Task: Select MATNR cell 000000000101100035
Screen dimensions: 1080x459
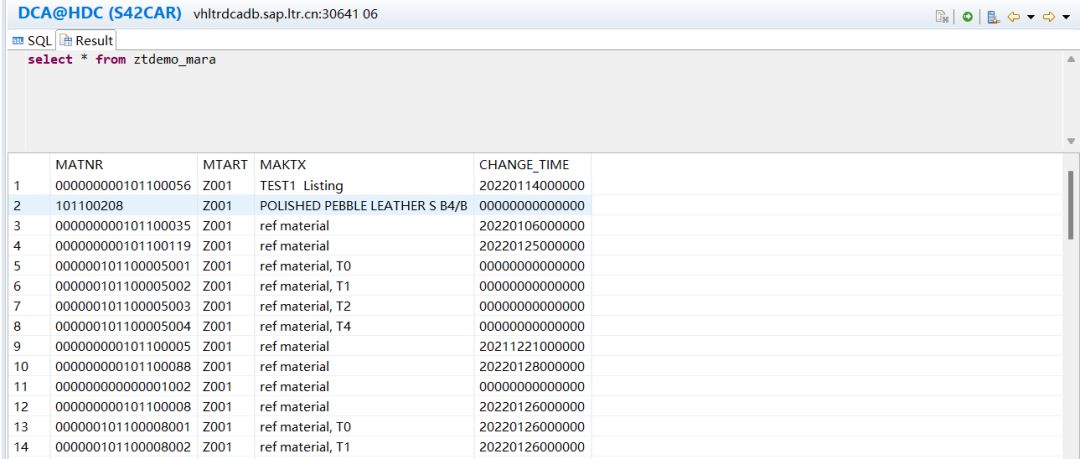Action: point(124,225)
